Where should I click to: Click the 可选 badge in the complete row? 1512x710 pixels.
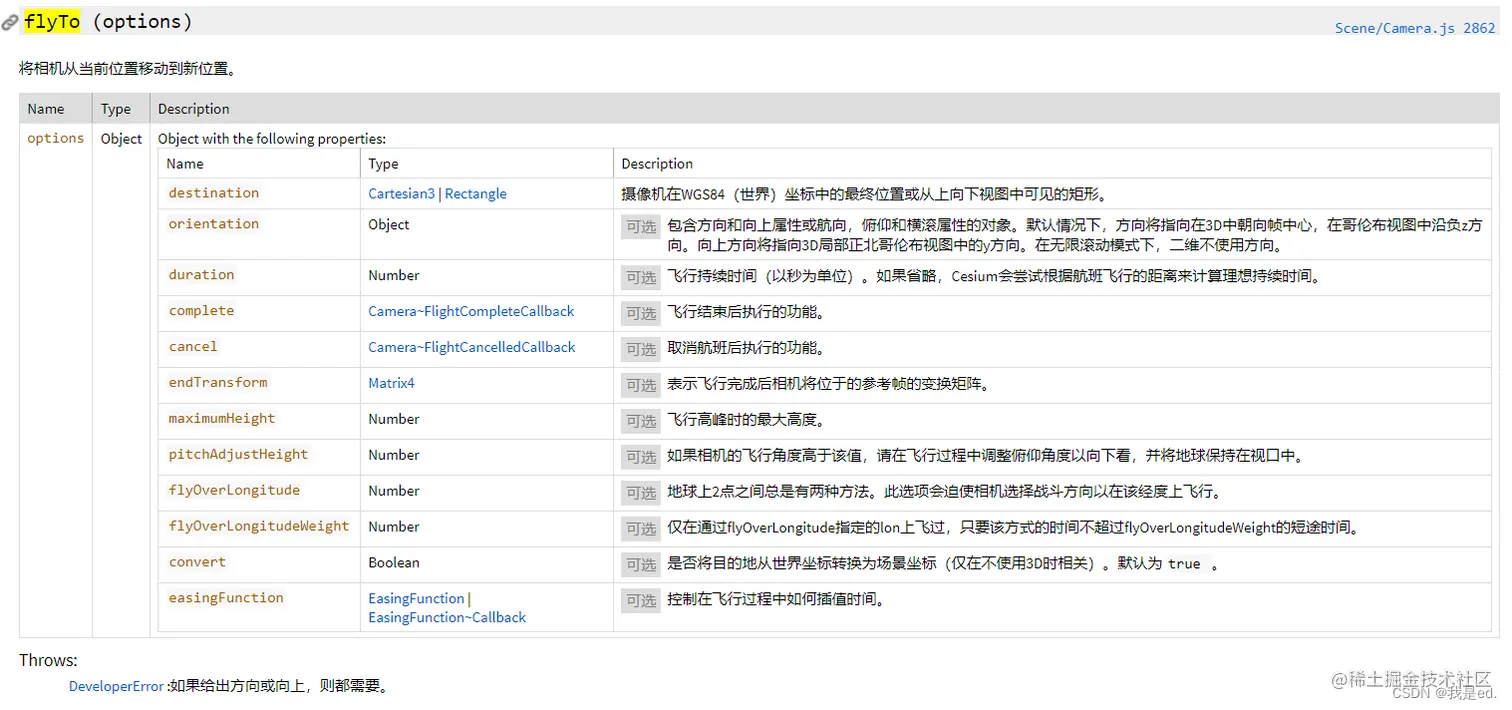point(641,313)
